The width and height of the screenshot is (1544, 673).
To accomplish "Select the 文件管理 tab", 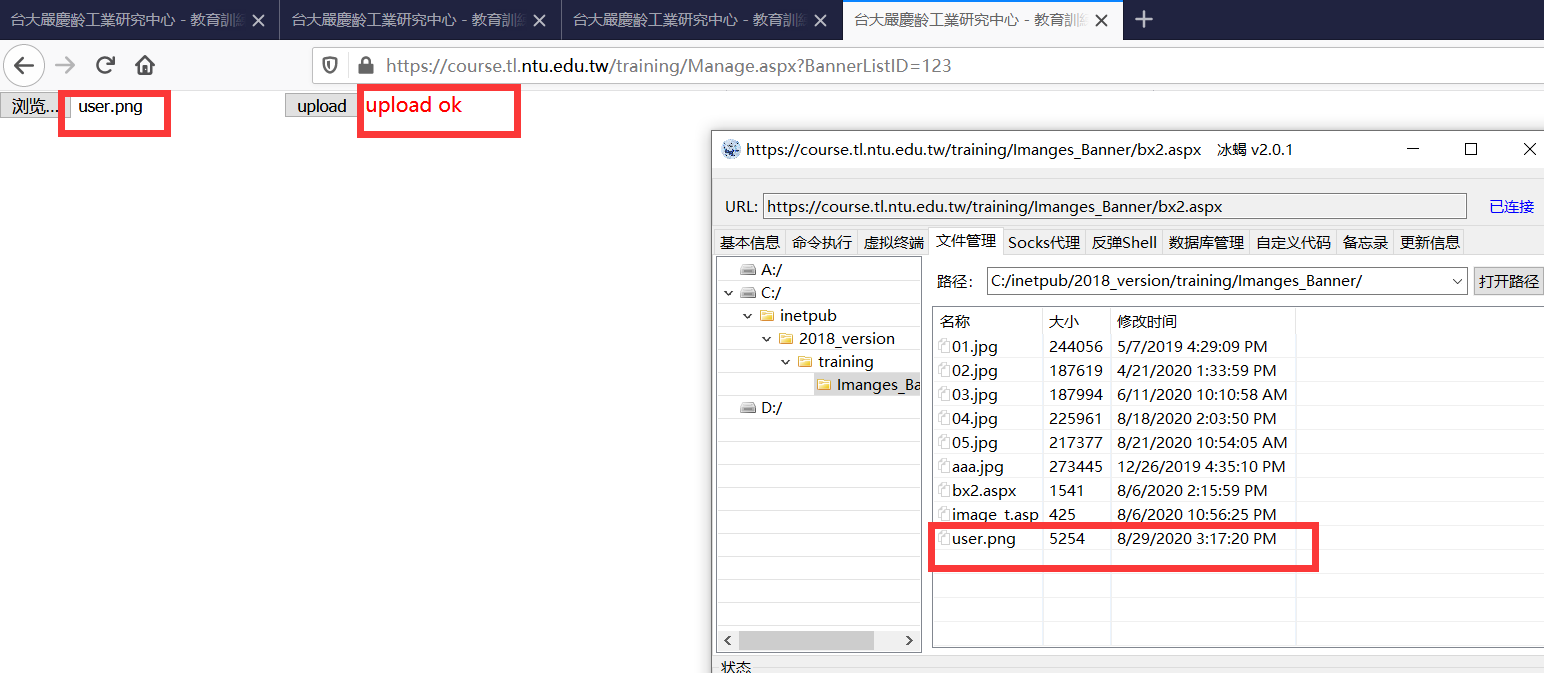I will pyautogui.click(x=966, y=240).
